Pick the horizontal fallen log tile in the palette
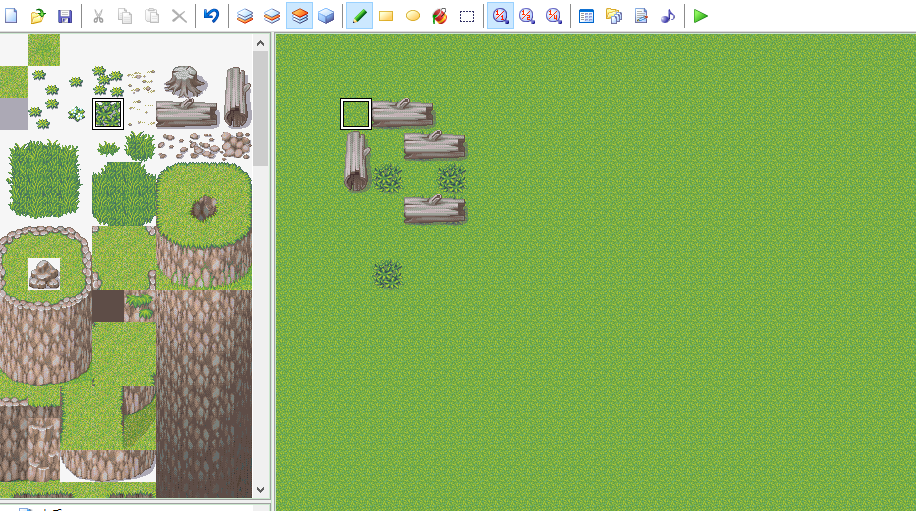The image size is (916, 511). (187, 113)
